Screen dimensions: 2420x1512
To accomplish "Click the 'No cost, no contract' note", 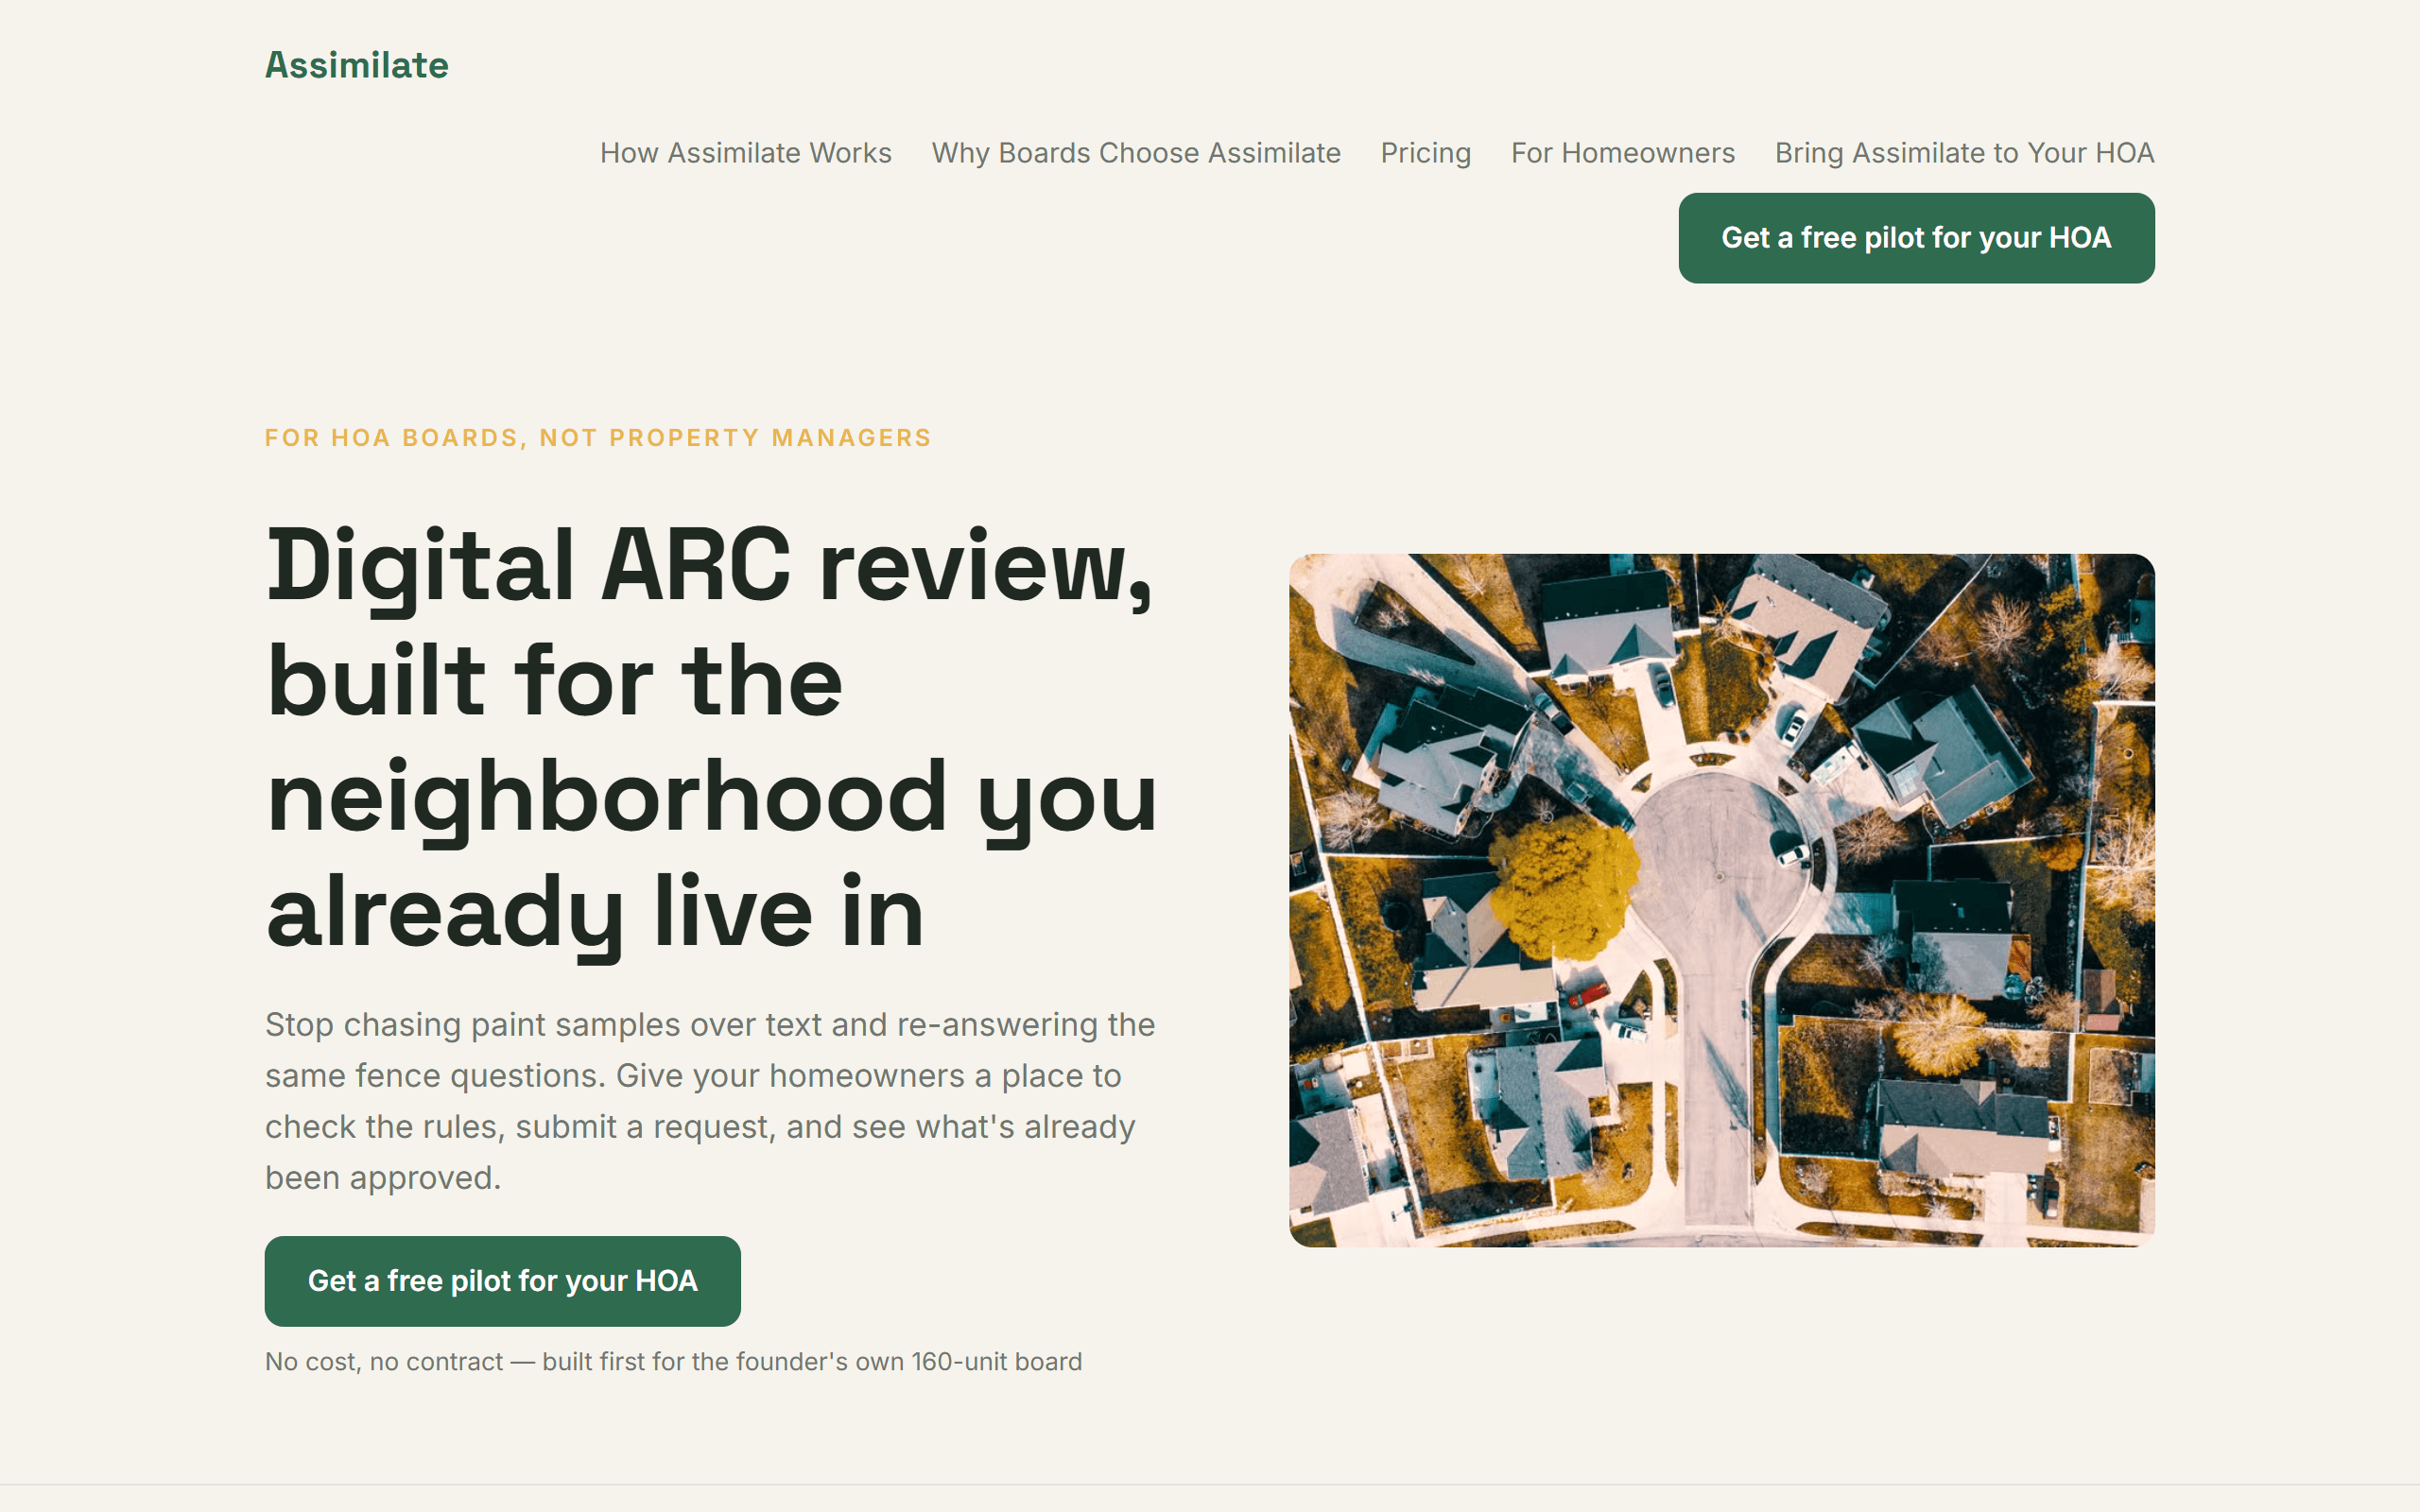I will [x=673, y=1362].
